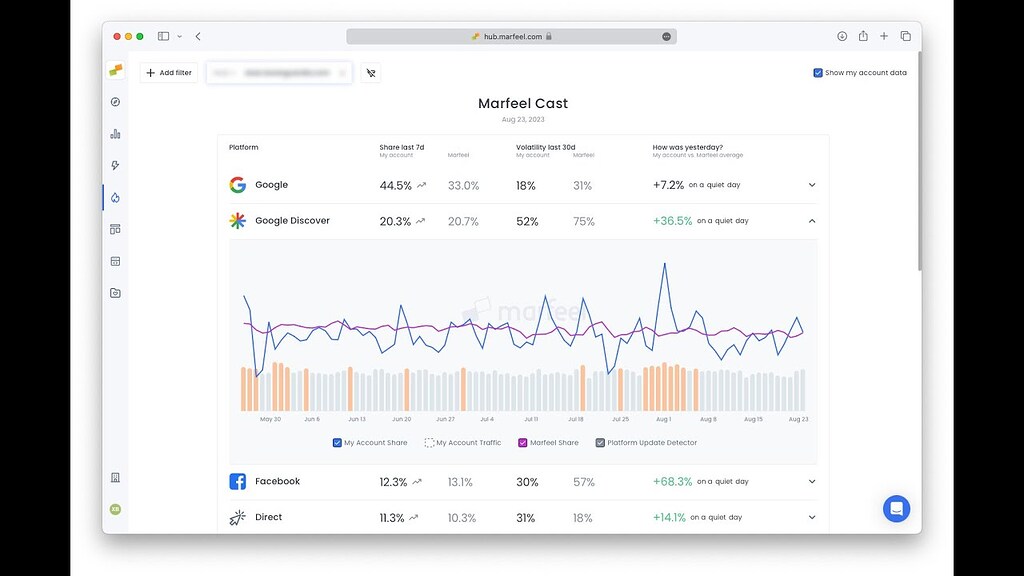Image resolution: width=1024 pixels, height=576 pixels.
Task: Click the Add filter button
Action: [168, 72]
